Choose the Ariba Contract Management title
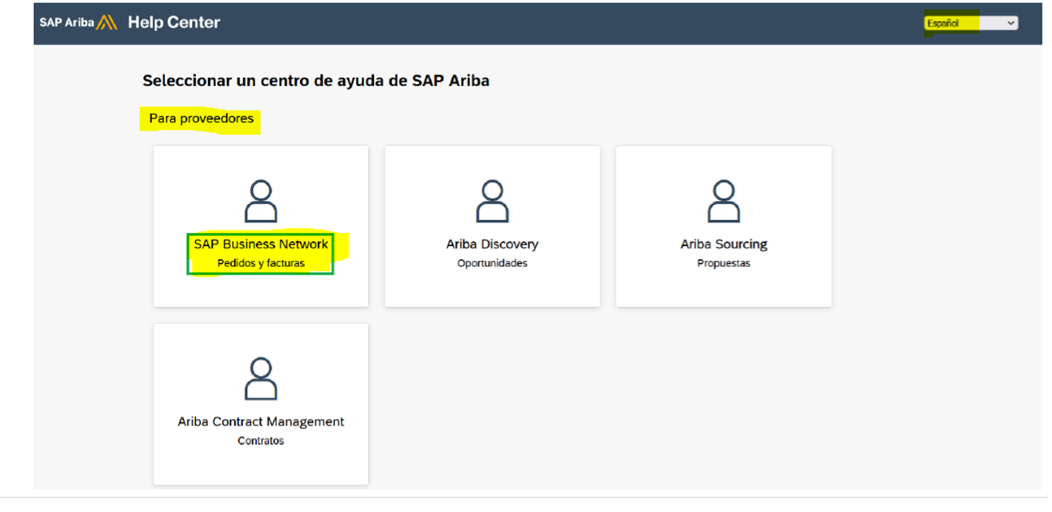1052x512 pixels. 261,422
